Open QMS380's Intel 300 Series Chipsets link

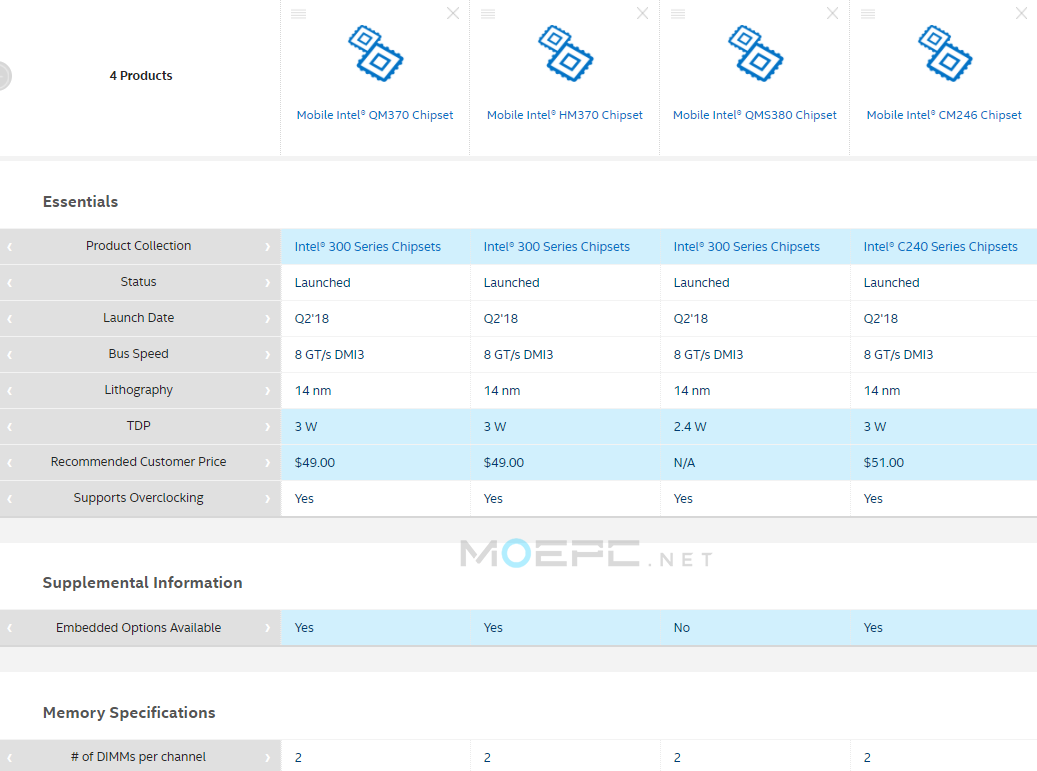747,247
